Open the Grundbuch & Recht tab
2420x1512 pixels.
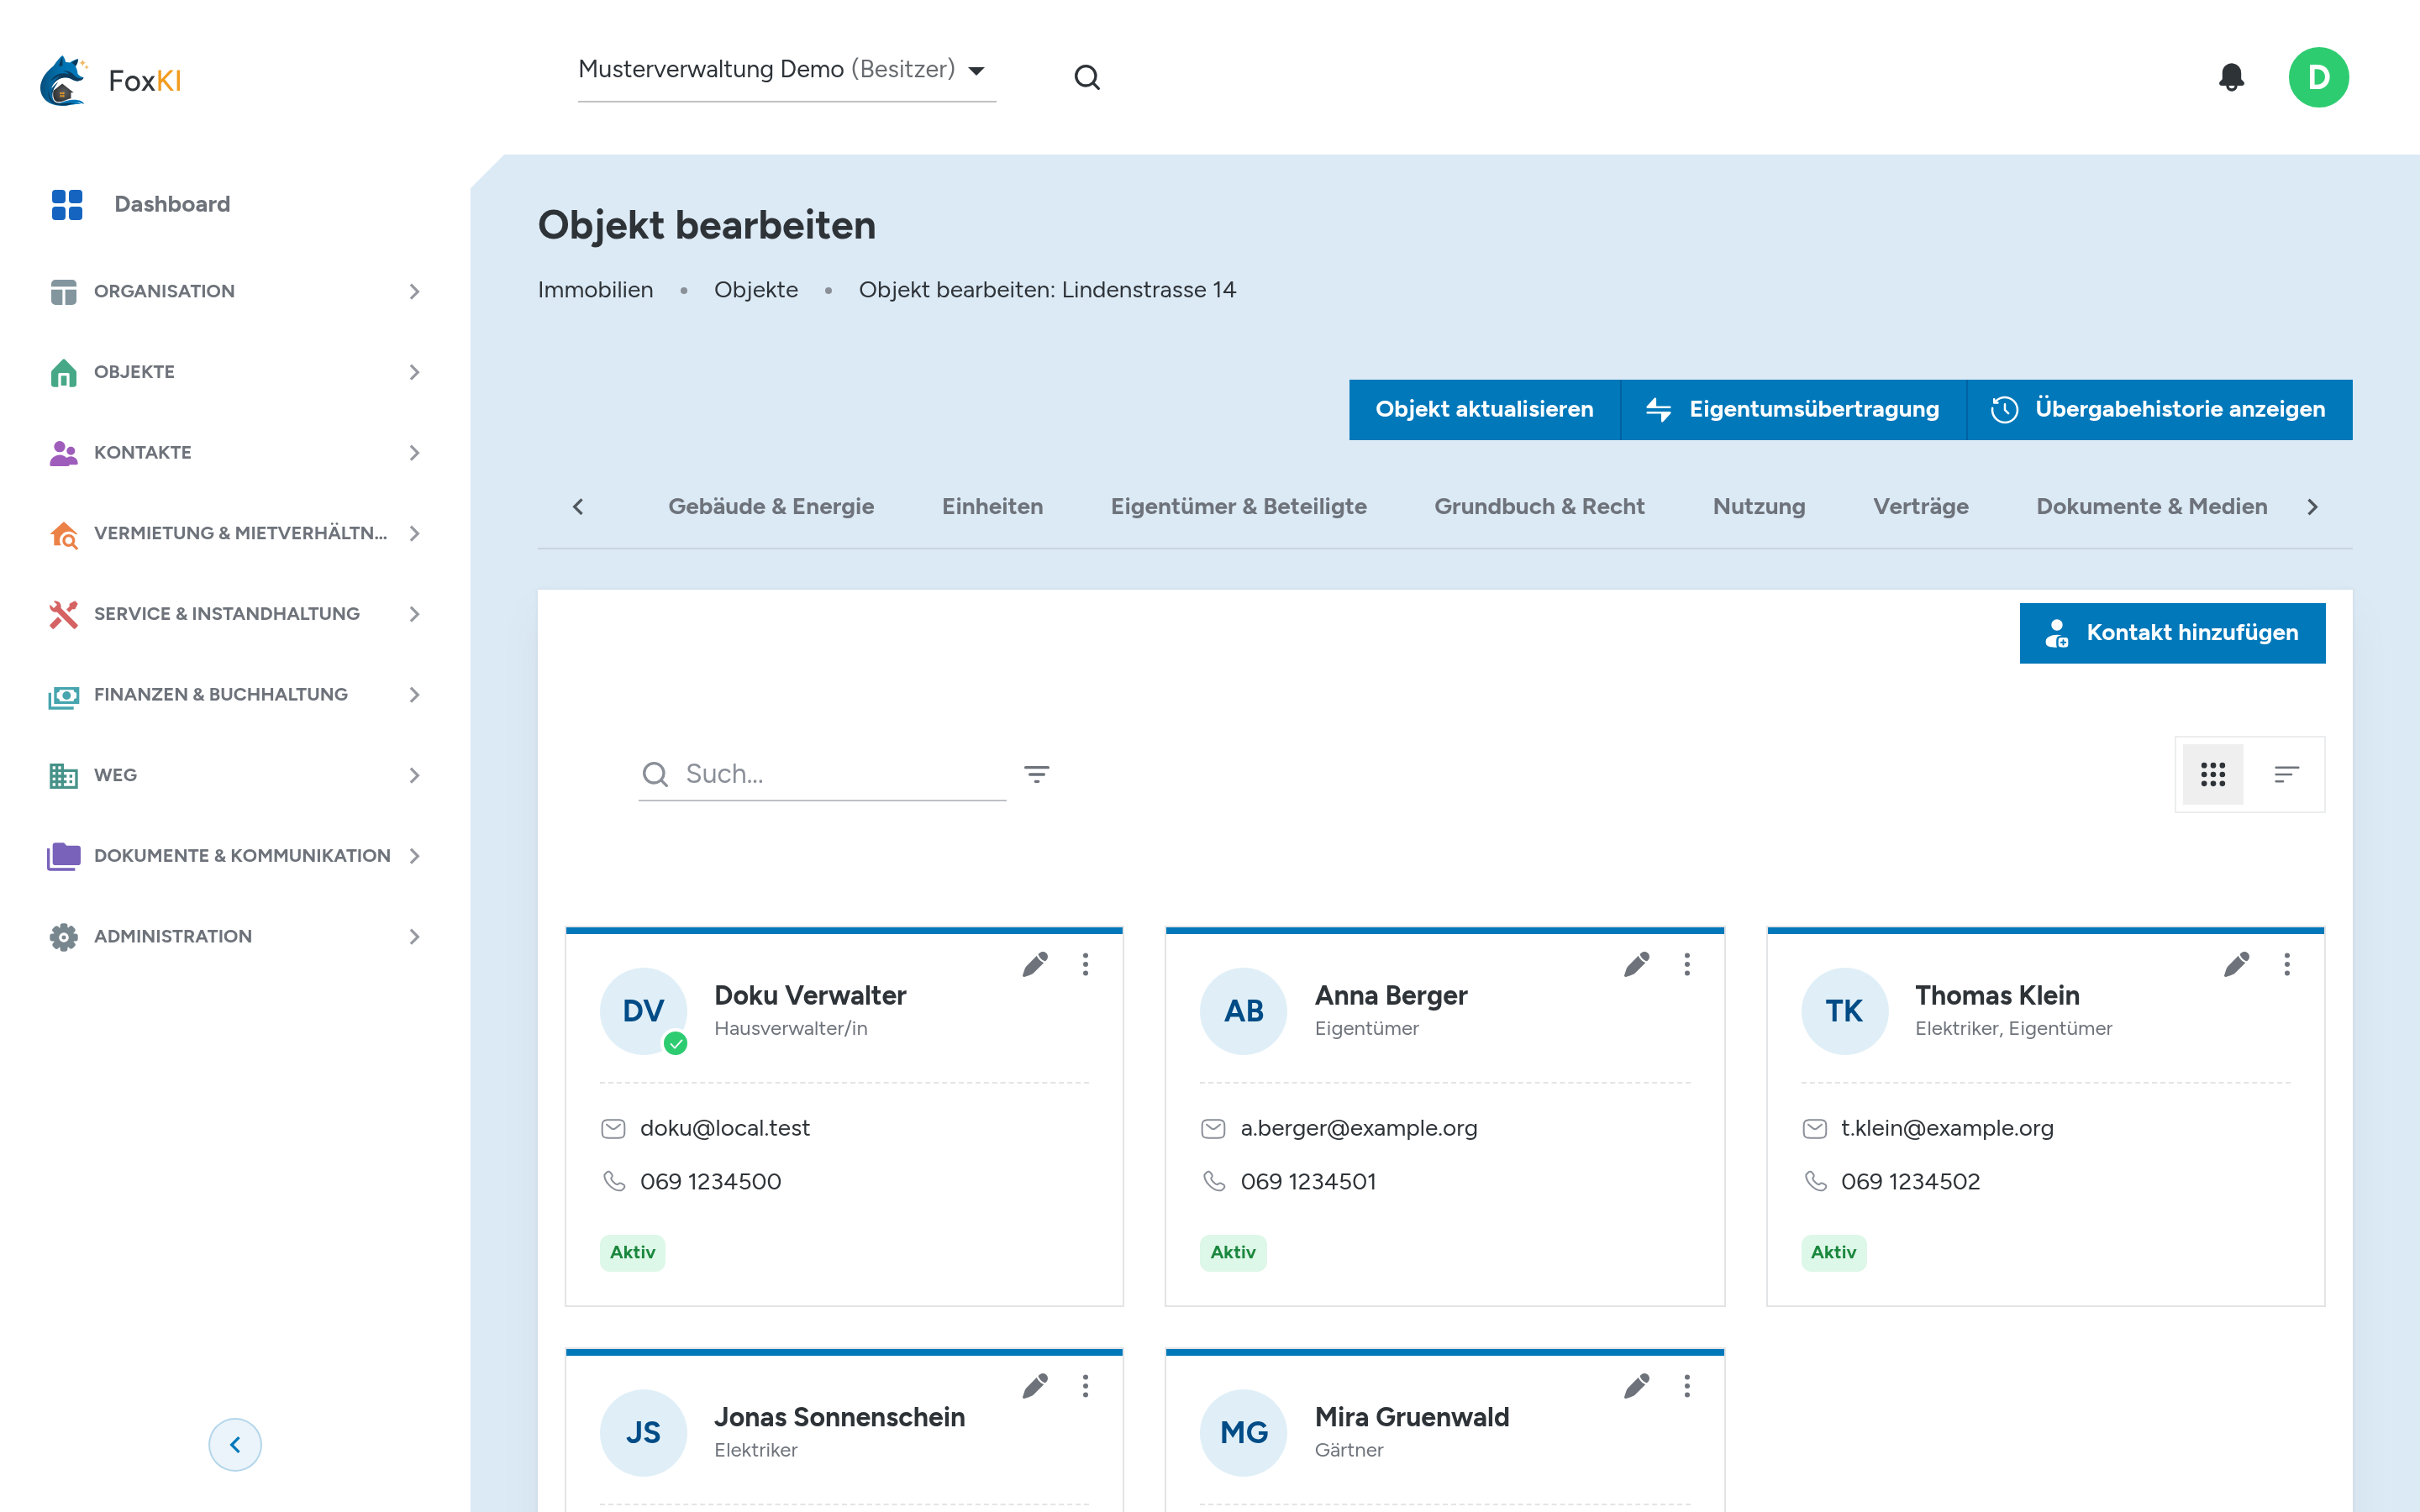pos(1539,507)
